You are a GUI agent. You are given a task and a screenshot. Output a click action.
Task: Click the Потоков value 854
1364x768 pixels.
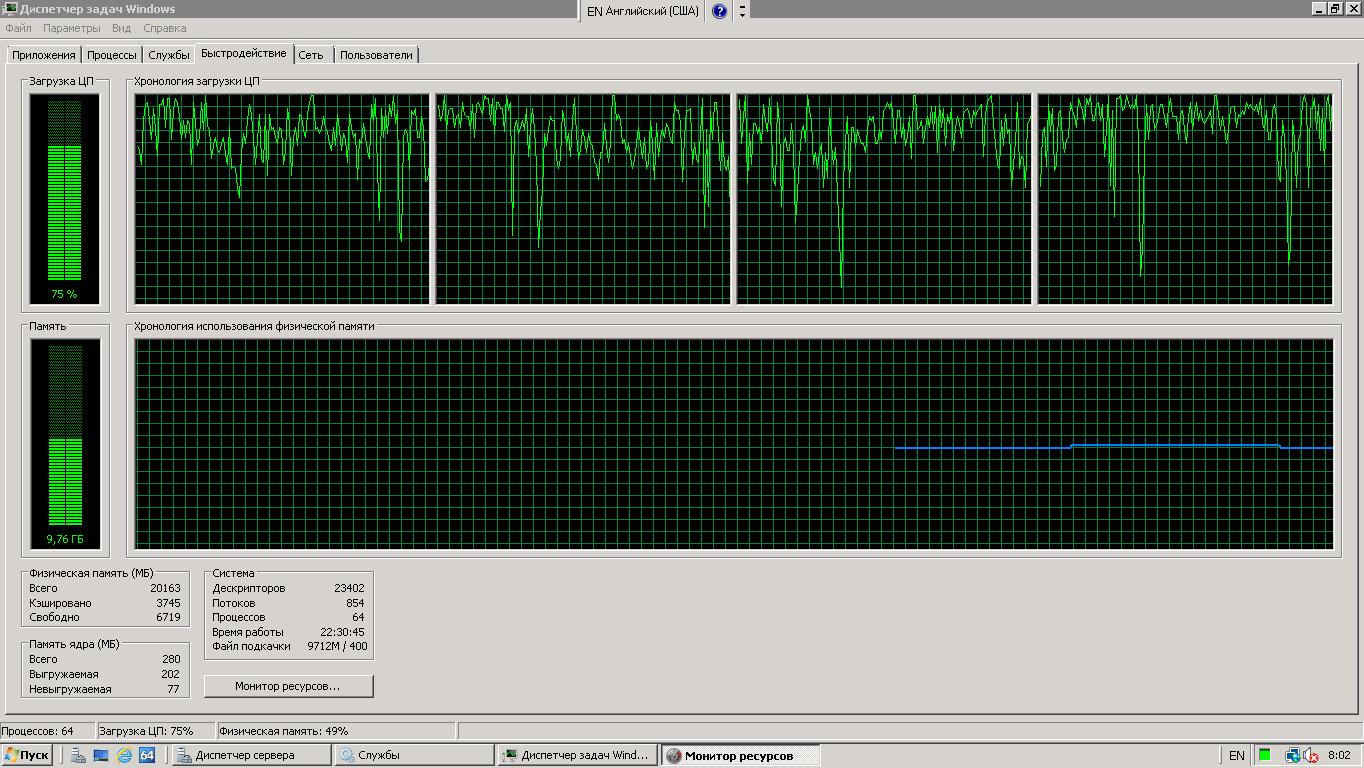[355, 603]
